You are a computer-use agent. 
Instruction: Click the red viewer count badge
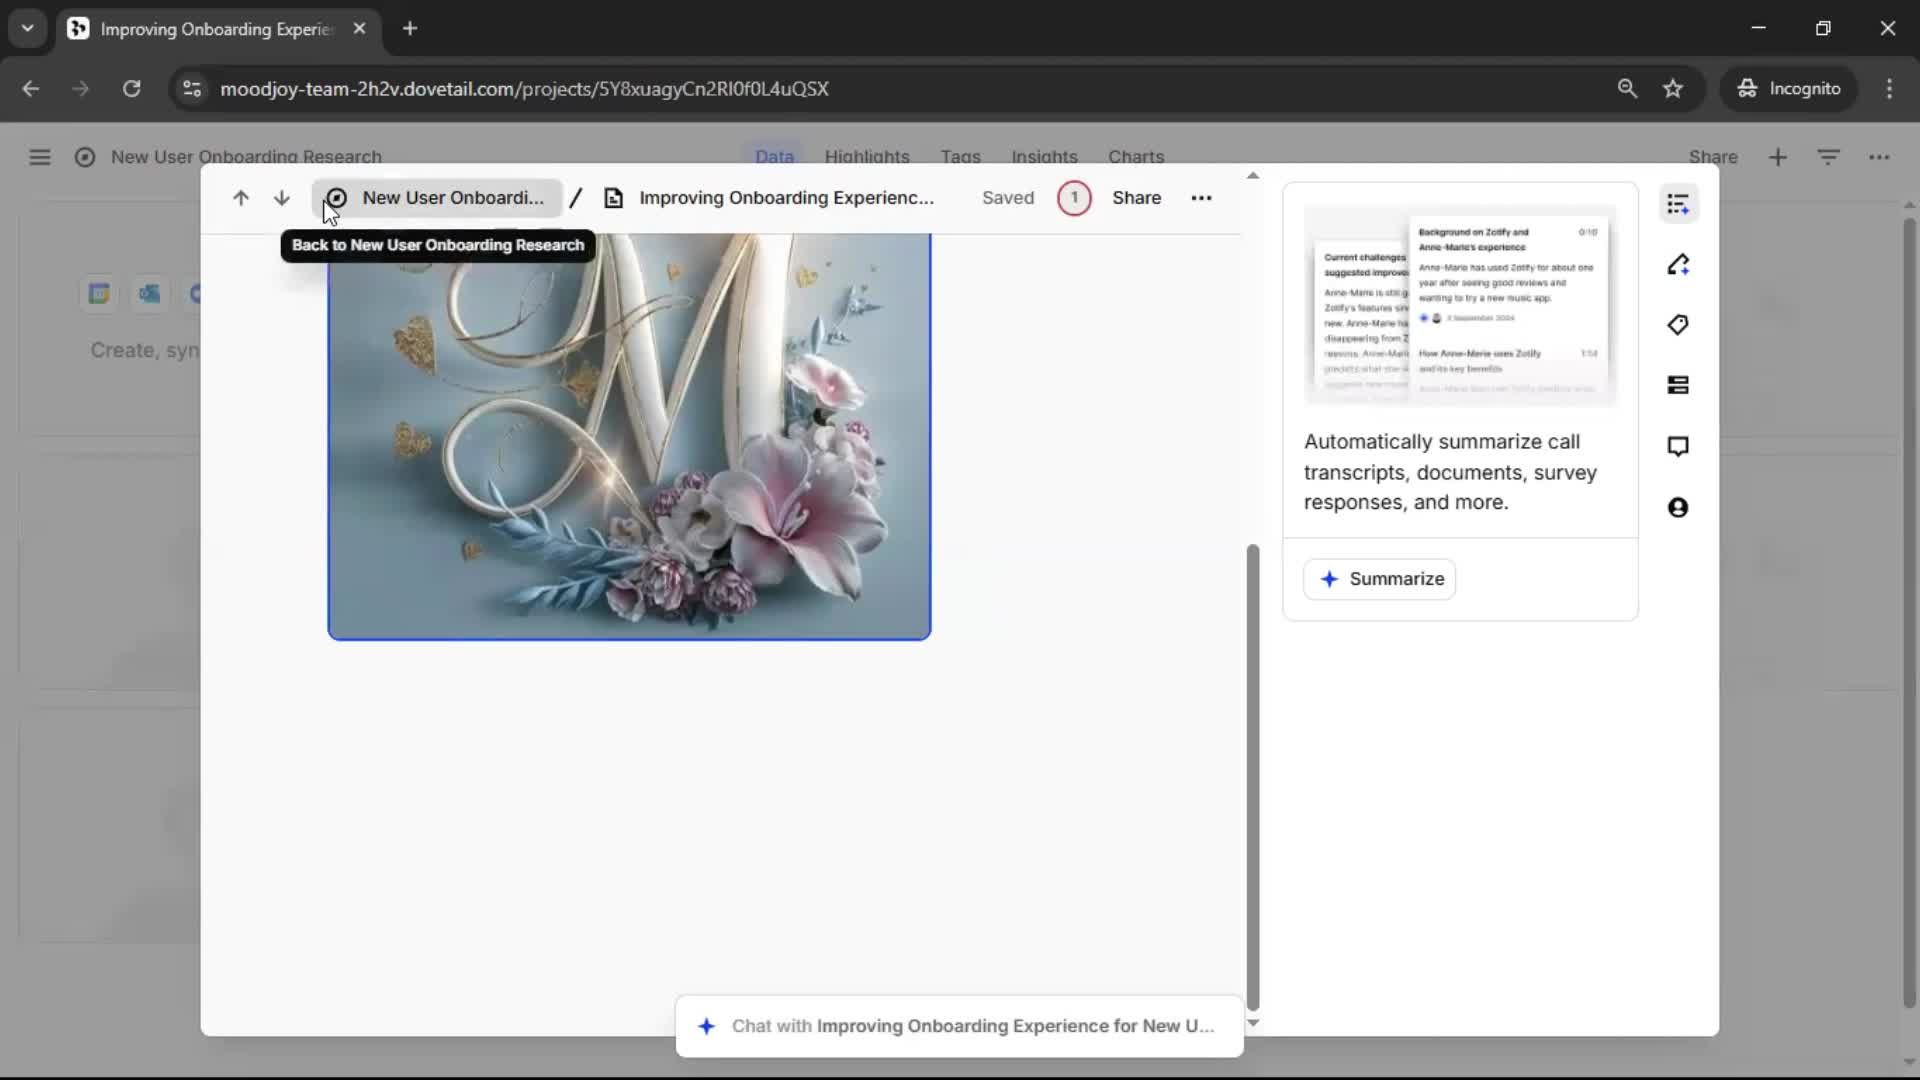click(x=1074, y=198)
